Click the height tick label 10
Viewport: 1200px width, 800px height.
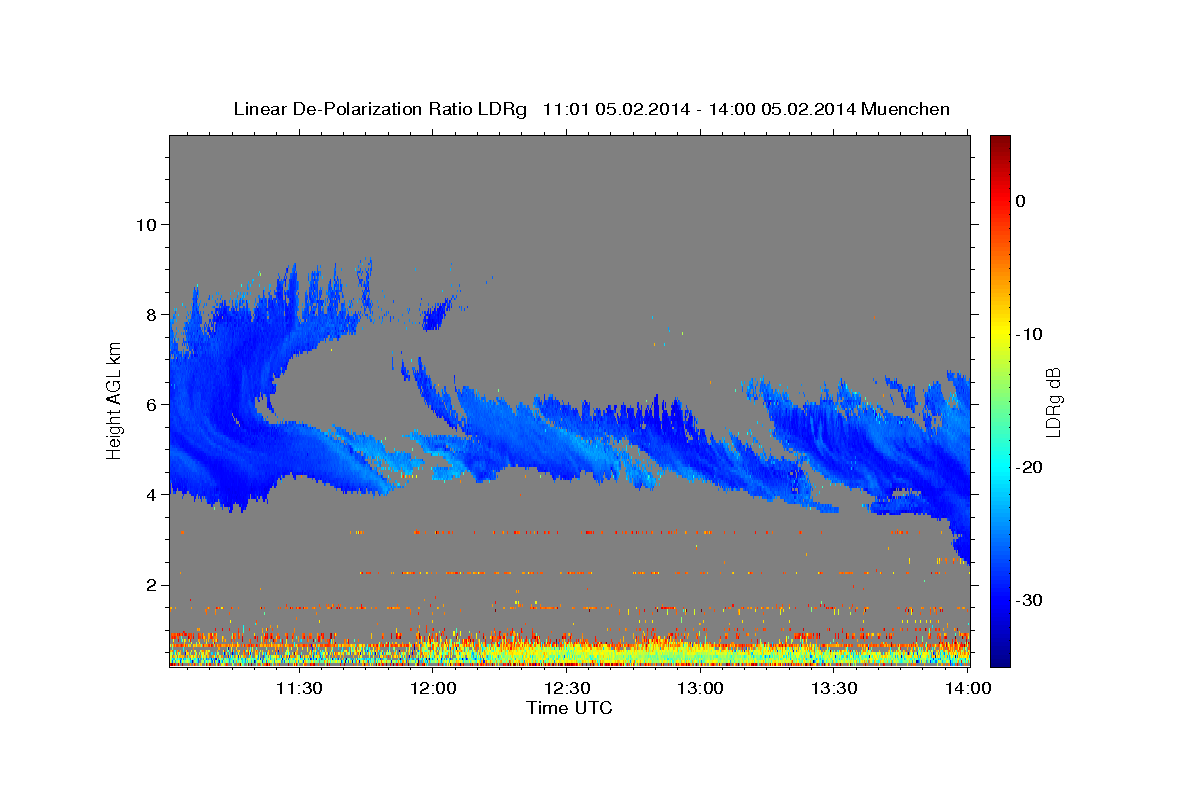(x=145, y=224)
